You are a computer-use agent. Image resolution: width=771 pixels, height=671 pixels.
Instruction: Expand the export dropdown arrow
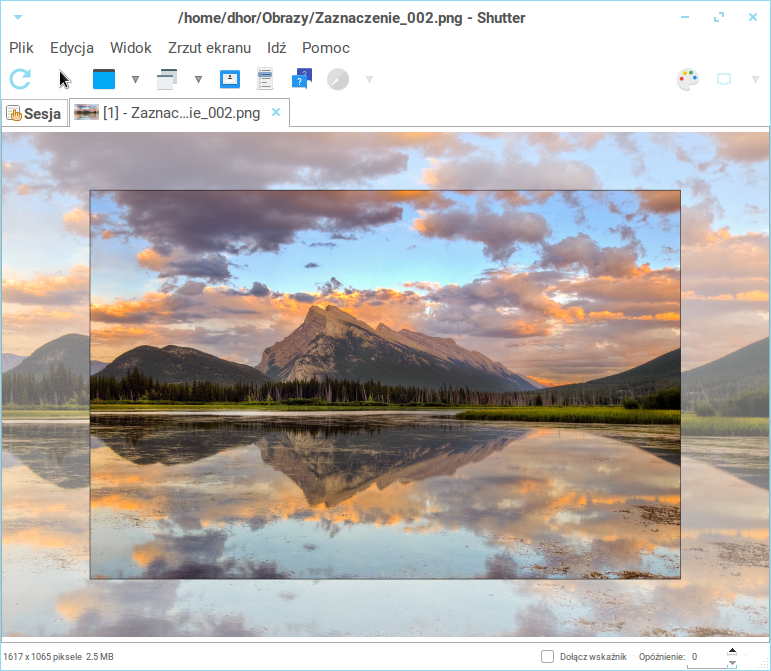coord(755,79)
